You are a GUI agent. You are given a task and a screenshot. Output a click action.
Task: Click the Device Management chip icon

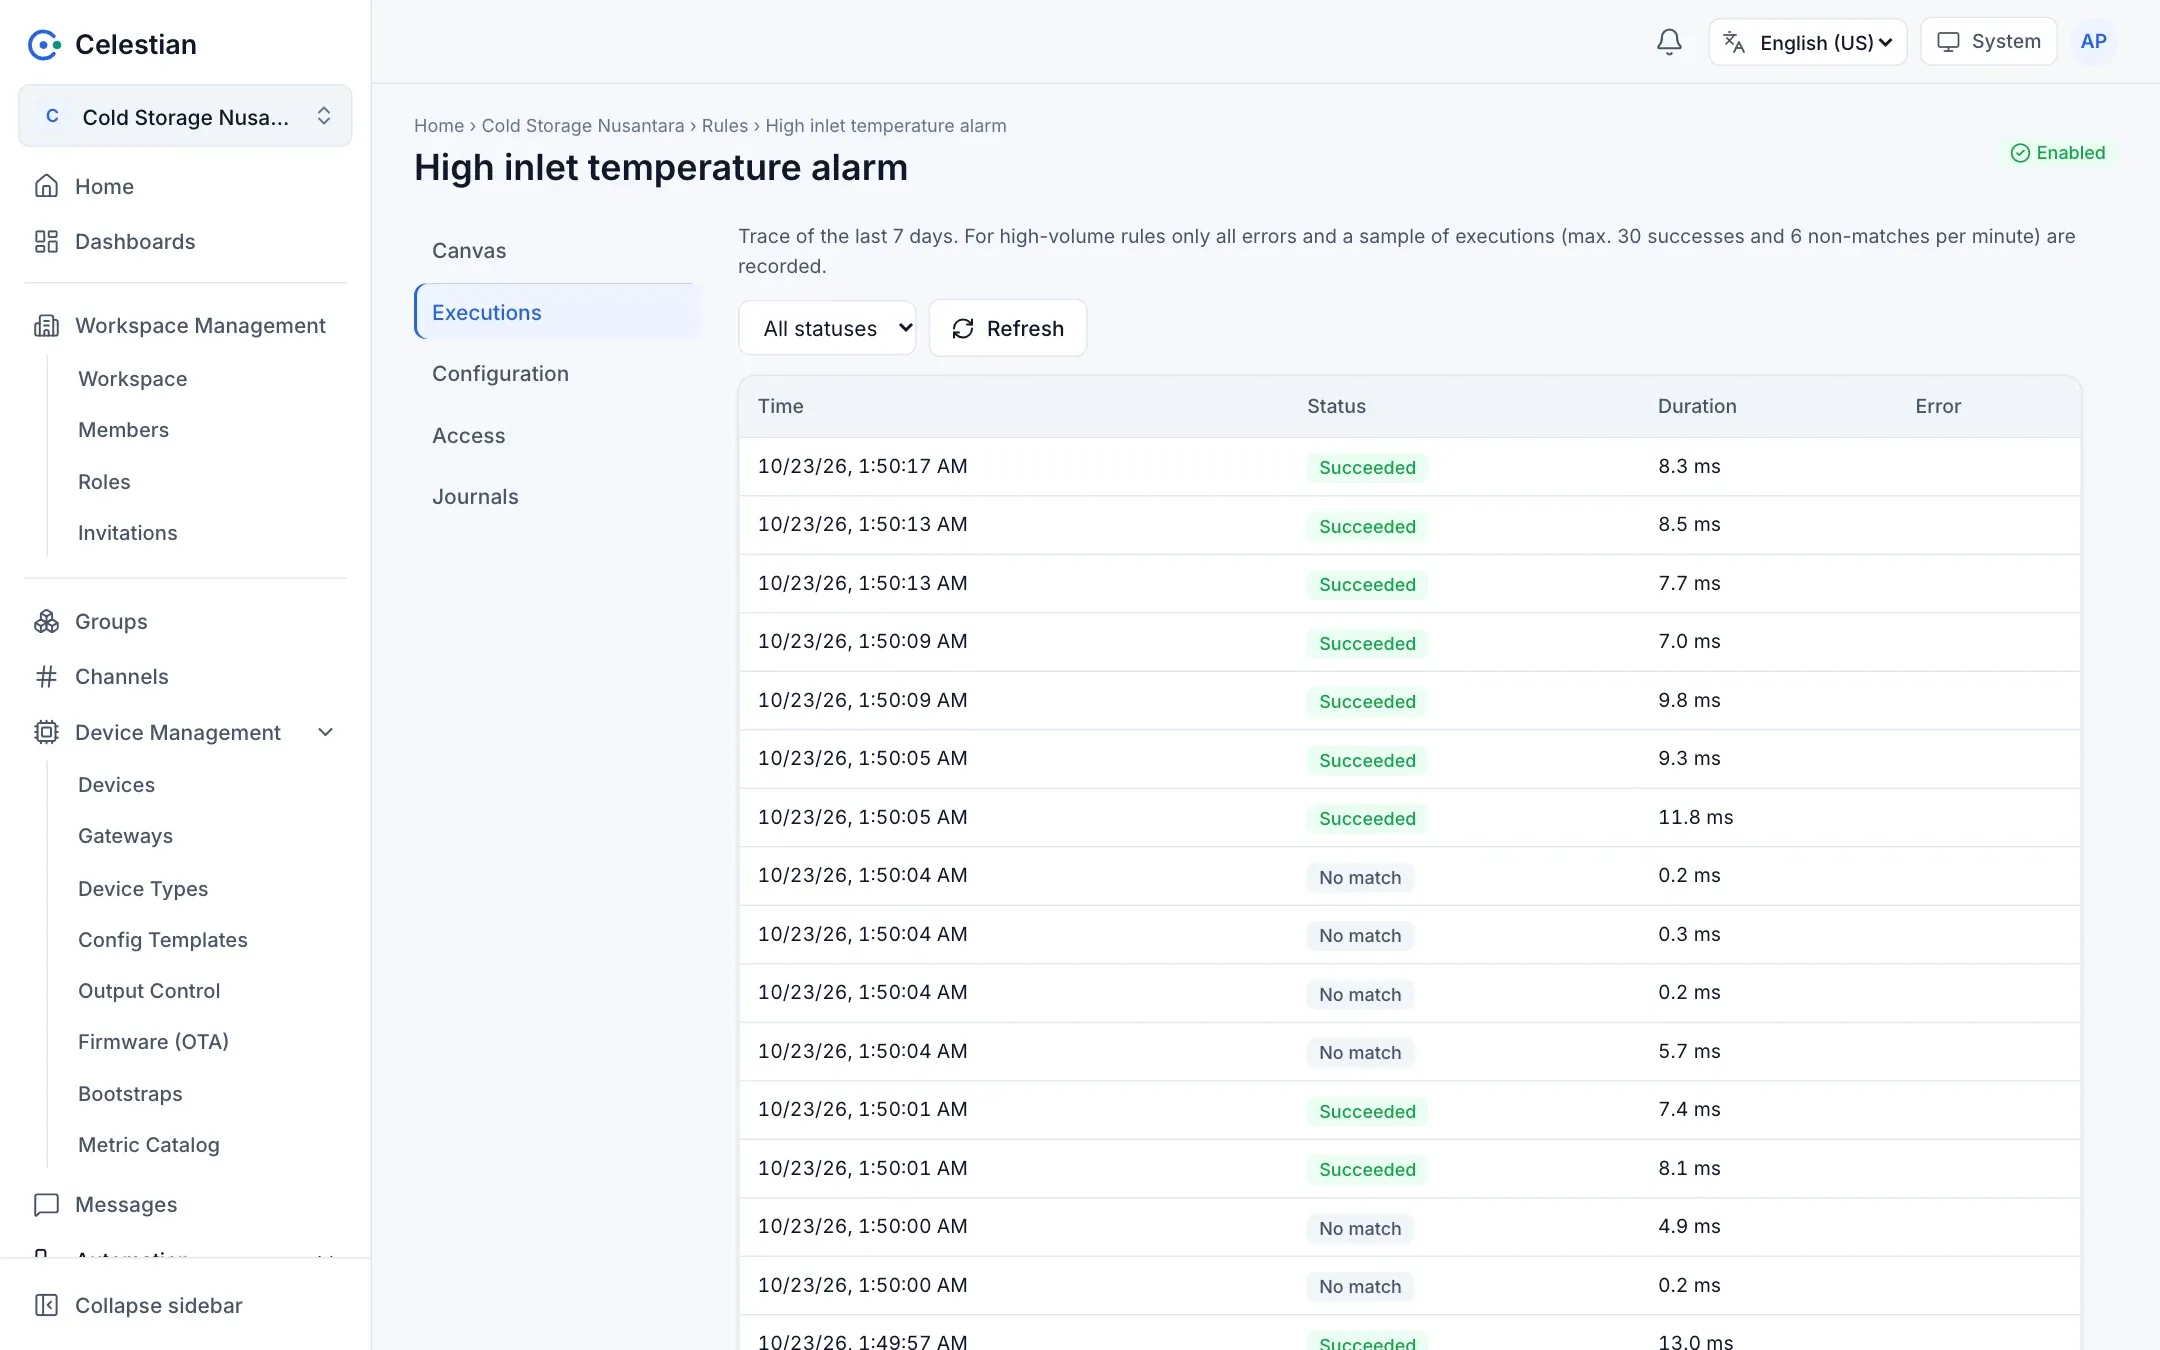pos(46,732)
